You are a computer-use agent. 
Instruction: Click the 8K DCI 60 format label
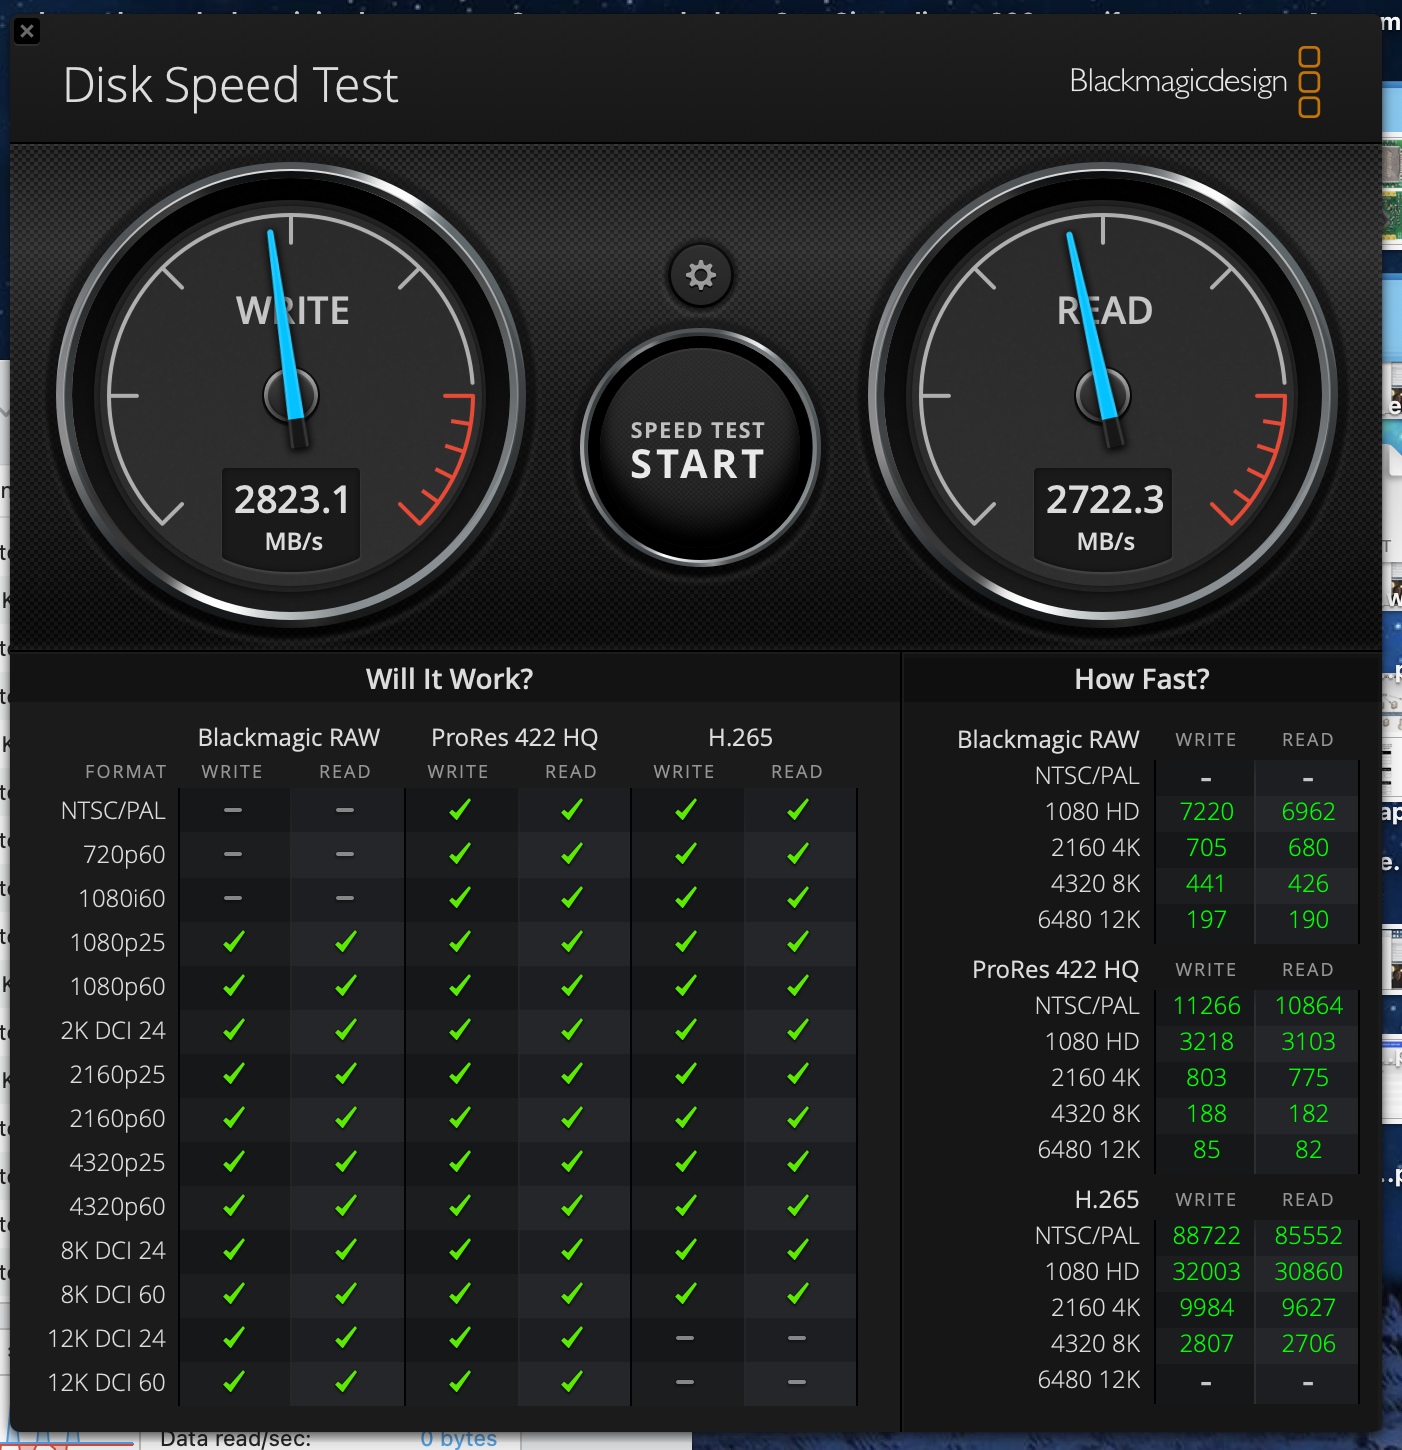point(113,1294)
